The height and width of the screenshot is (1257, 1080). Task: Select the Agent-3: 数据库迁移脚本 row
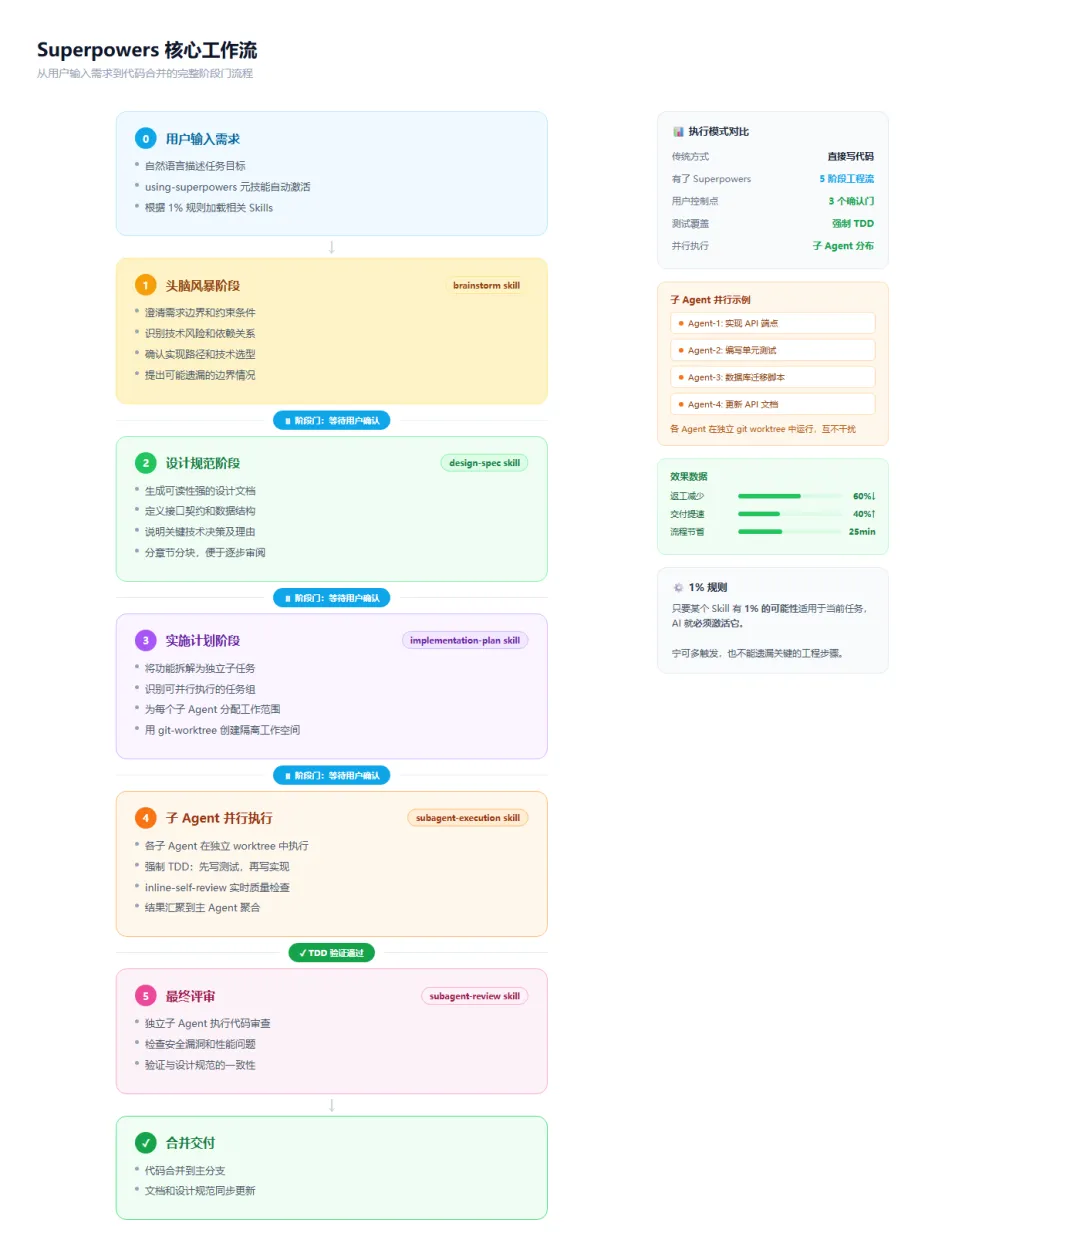[773, 378]
